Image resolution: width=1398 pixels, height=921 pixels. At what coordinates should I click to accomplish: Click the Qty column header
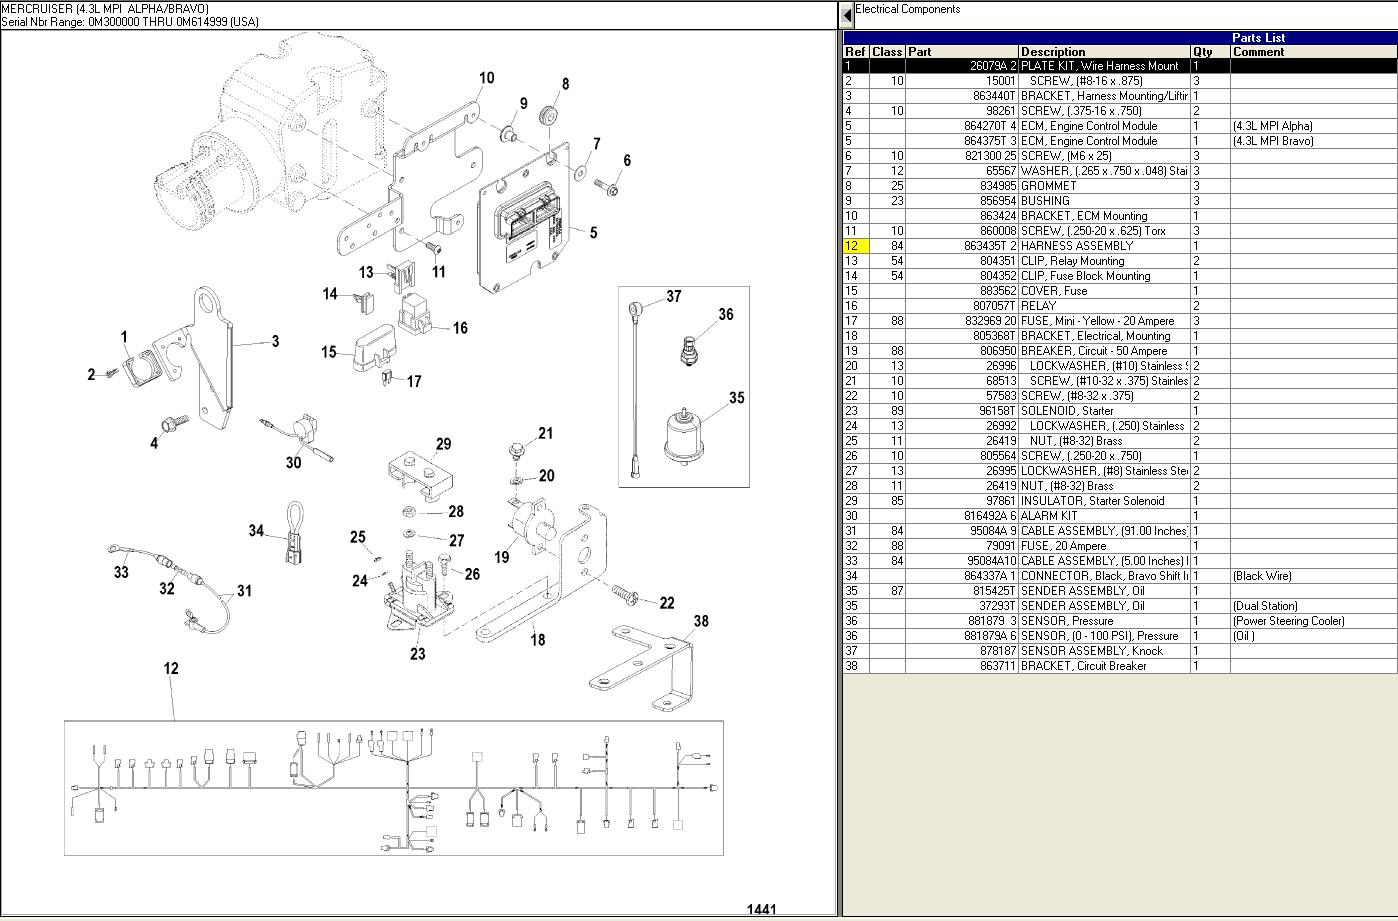coord(1210,52)
